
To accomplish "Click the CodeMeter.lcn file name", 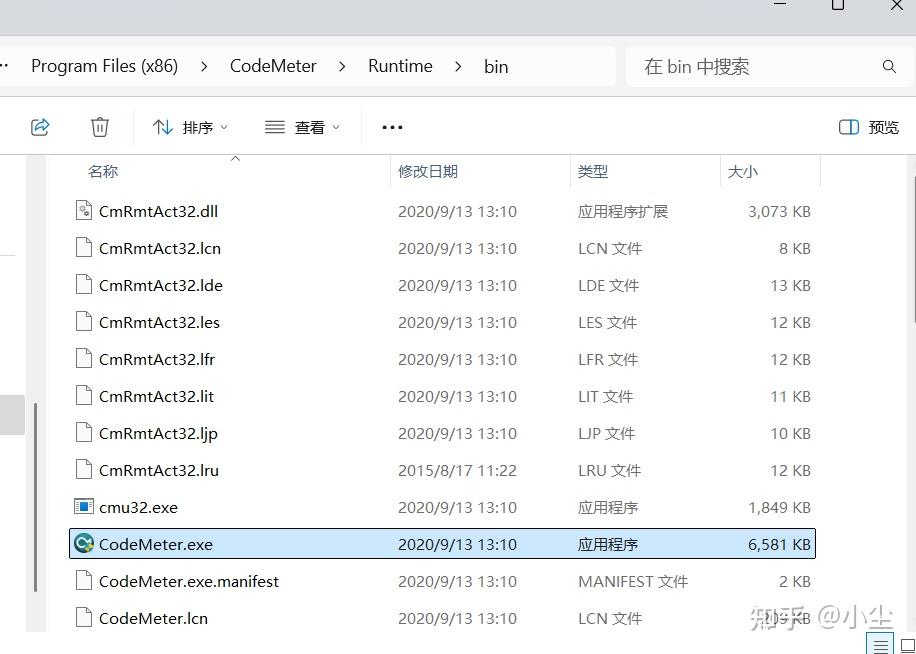I will [154, 618].
